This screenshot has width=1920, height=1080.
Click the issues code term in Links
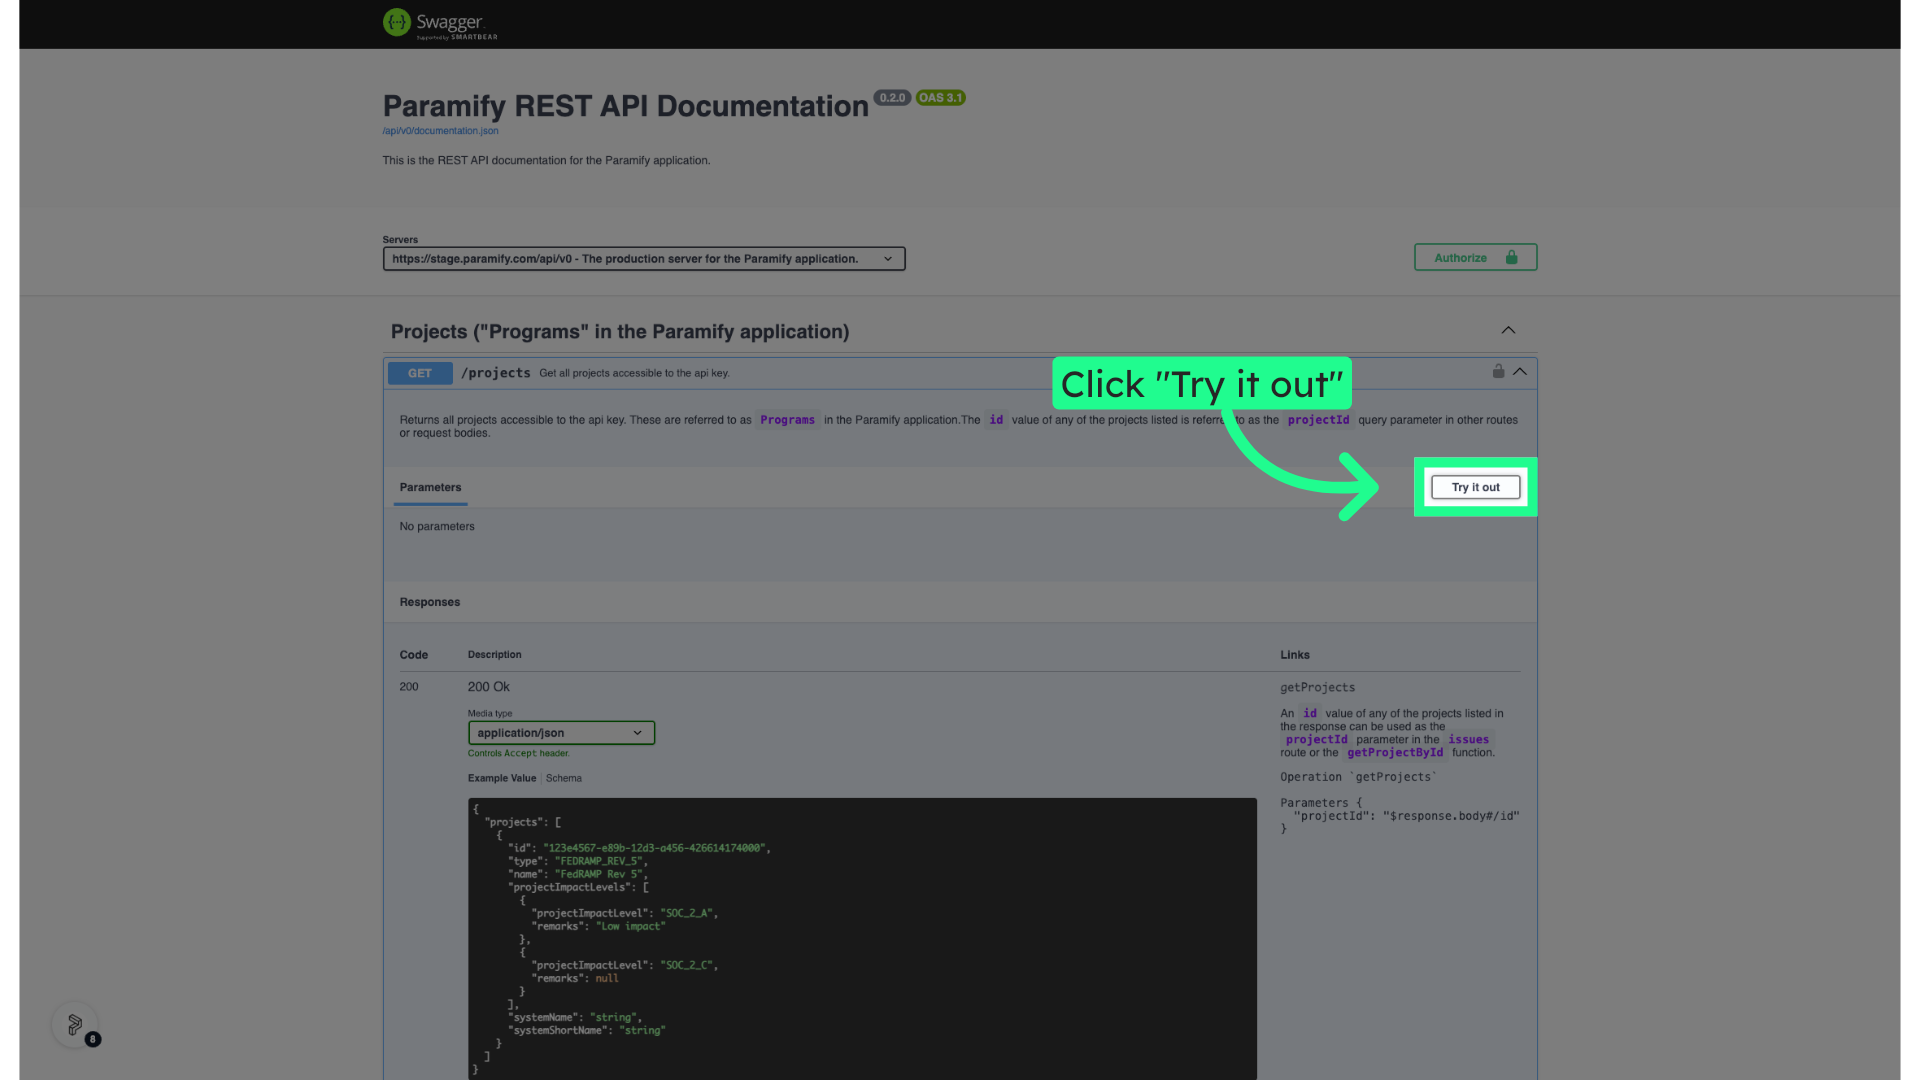1468,740
